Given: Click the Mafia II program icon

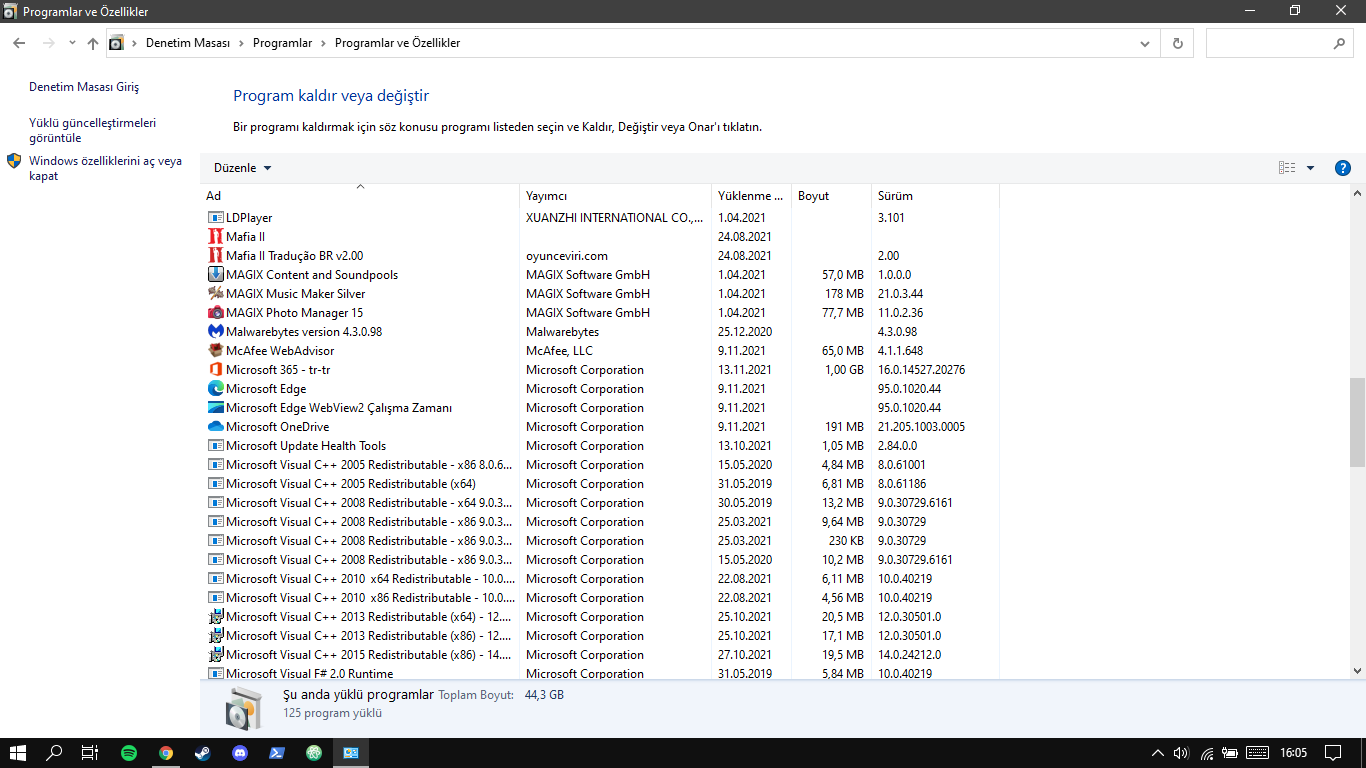Looking at the screenshot, I should tap(215, 236).
